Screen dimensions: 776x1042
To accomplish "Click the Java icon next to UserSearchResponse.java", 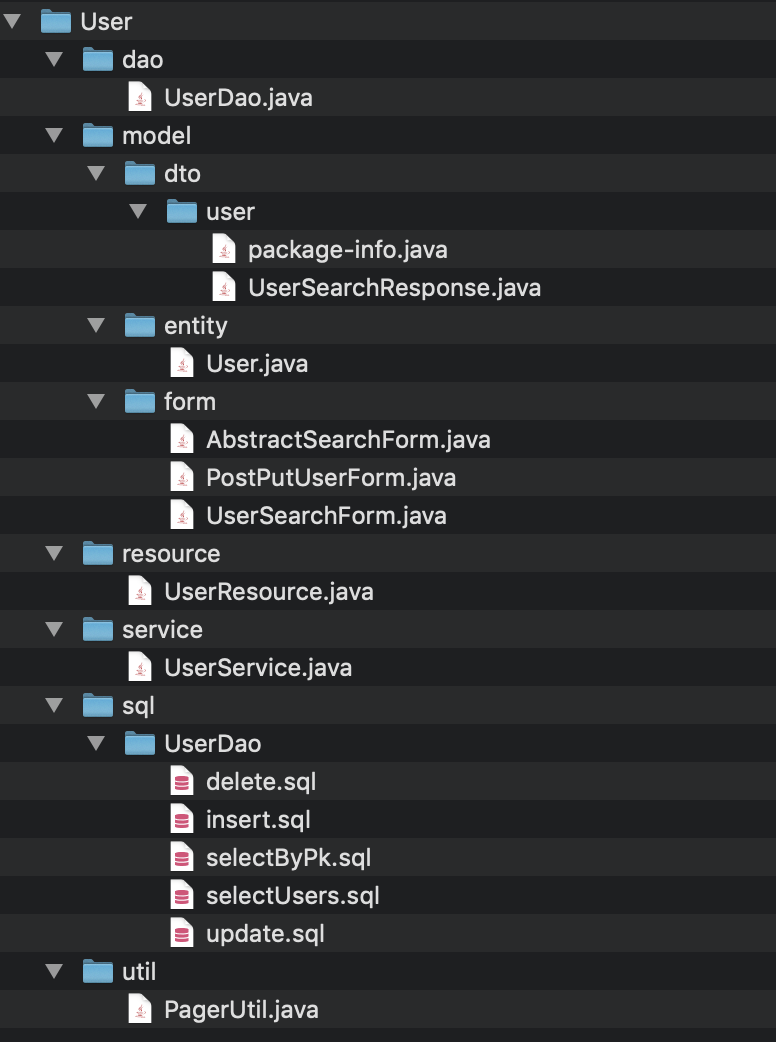I will (x=224, y=287).
